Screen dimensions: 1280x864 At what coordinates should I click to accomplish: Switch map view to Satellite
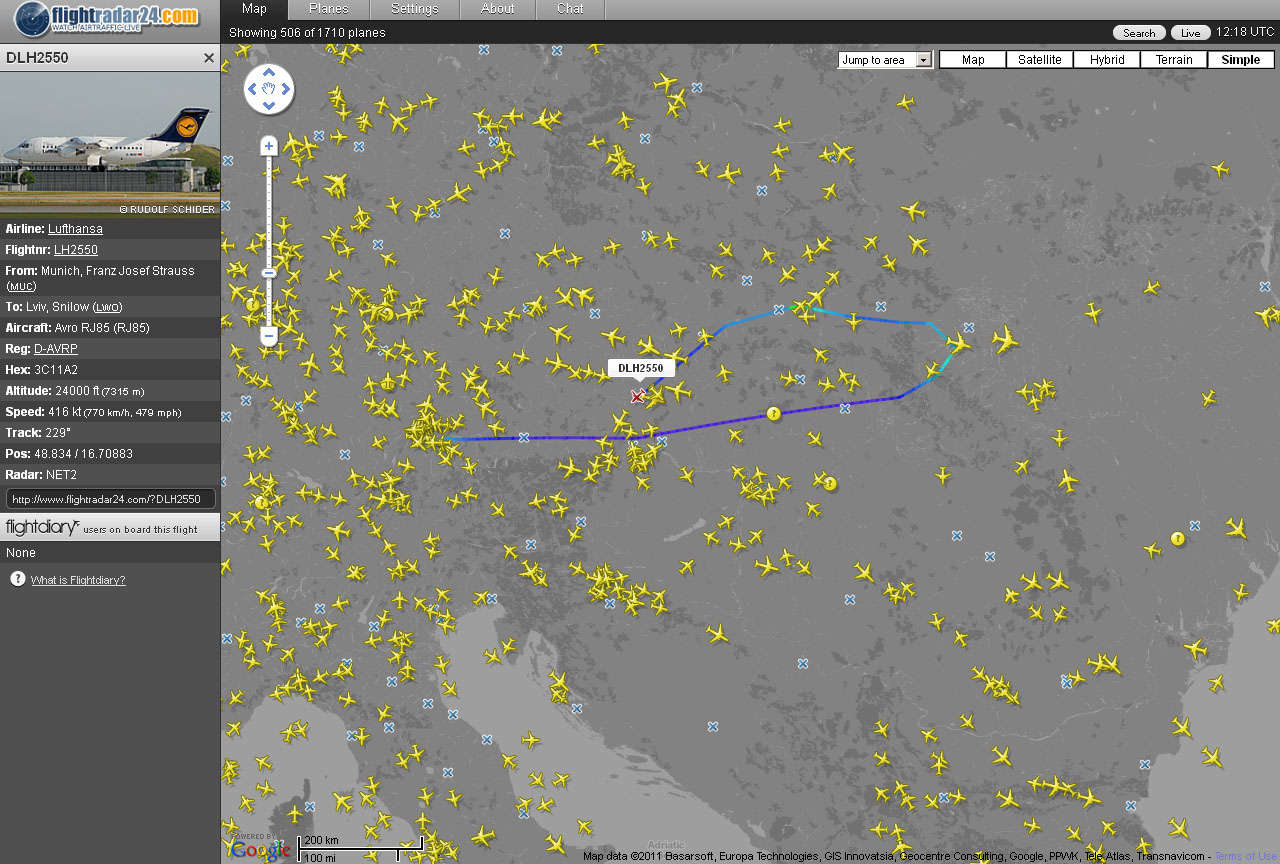click(1039, 60)
